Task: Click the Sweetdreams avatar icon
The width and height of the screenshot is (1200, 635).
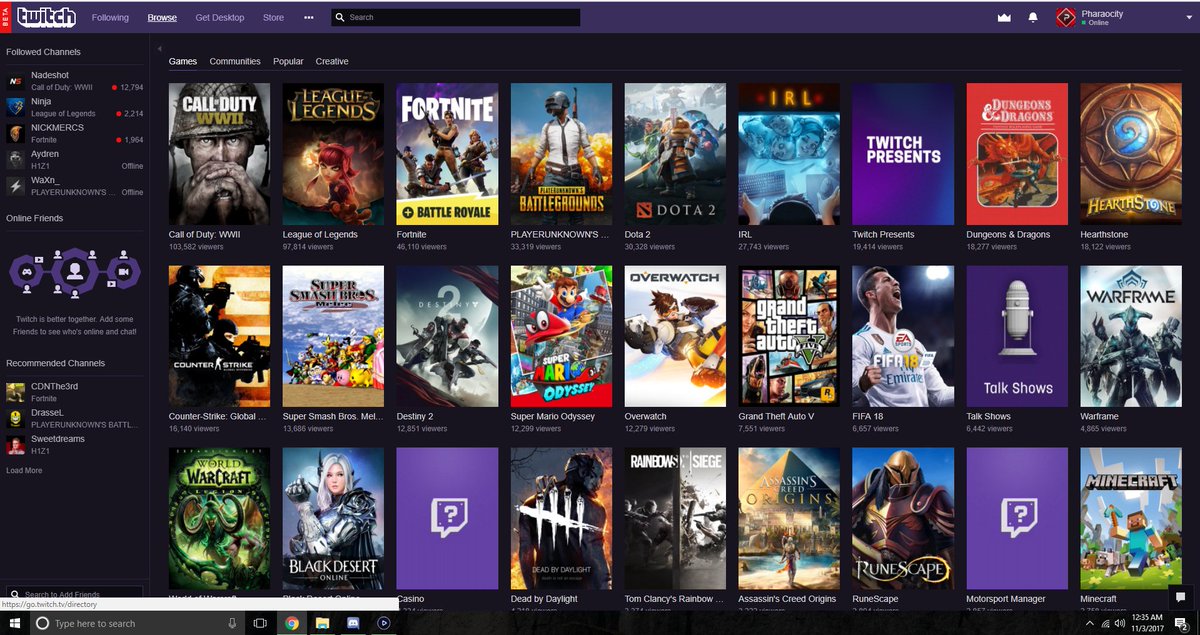Action: (15, 445)
